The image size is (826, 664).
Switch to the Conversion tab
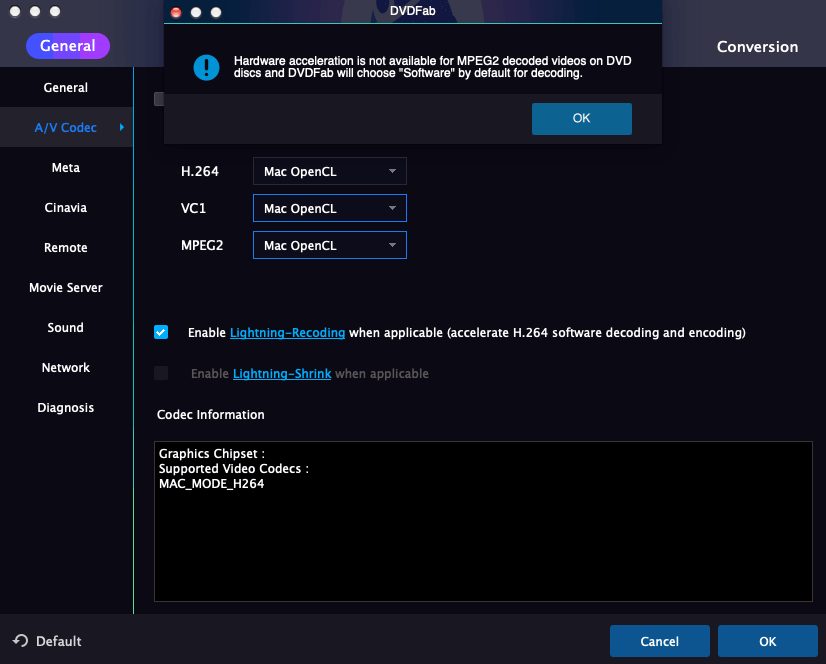click(x=757, y=47)
